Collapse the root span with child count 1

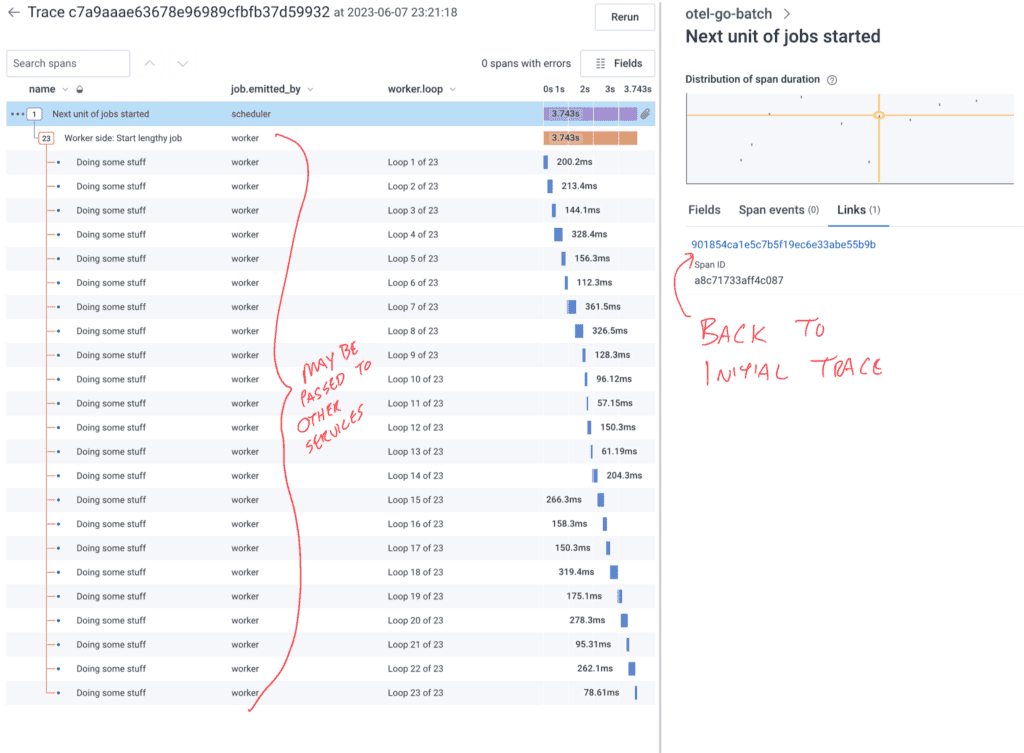[35, 114]
